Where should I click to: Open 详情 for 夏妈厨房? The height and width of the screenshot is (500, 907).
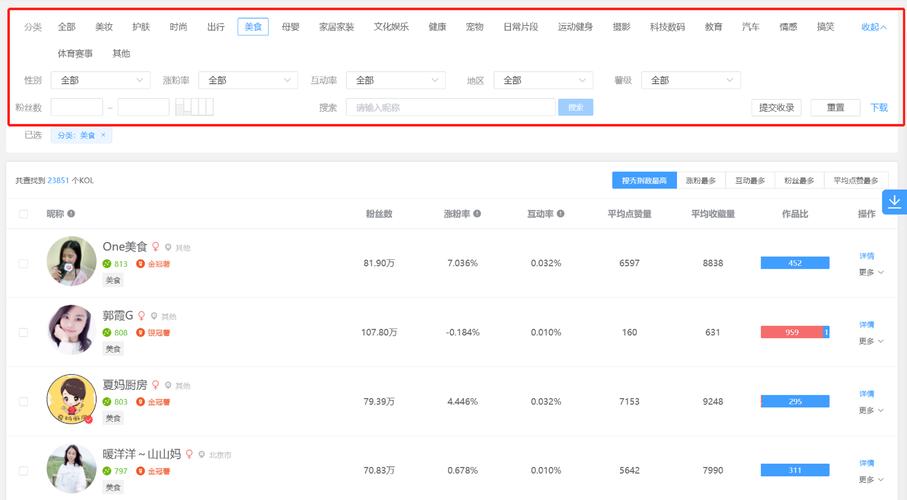click(867, 394)
